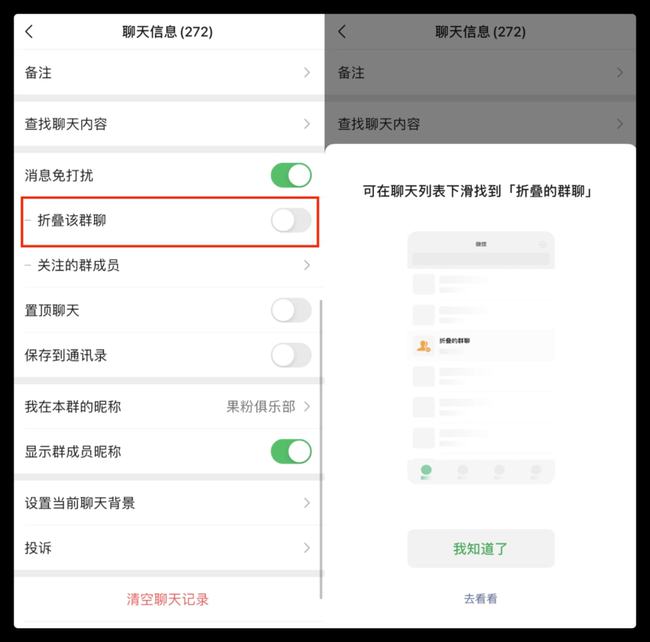
Task: Click 我知道了 button
Action: coord(481,548)
